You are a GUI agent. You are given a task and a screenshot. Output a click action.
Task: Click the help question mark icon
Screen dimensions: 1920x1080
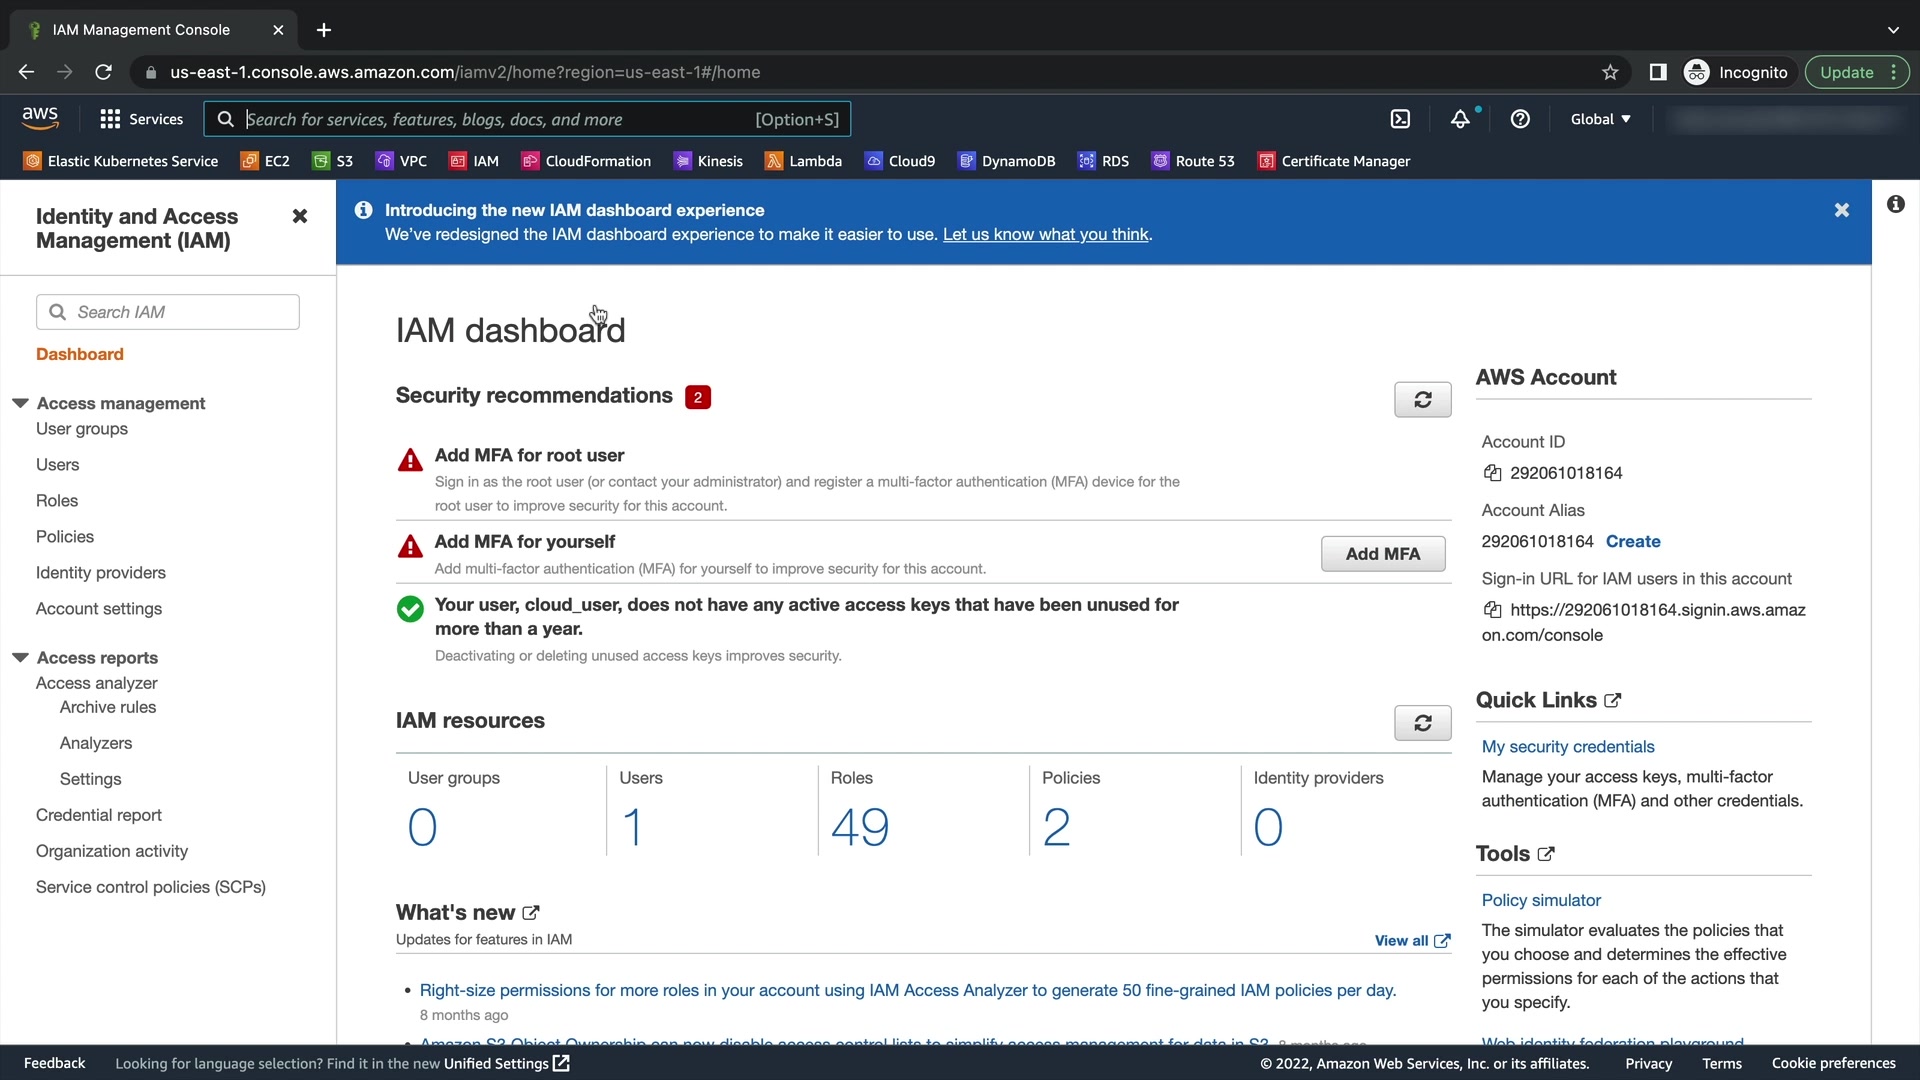click(1520, 119)
